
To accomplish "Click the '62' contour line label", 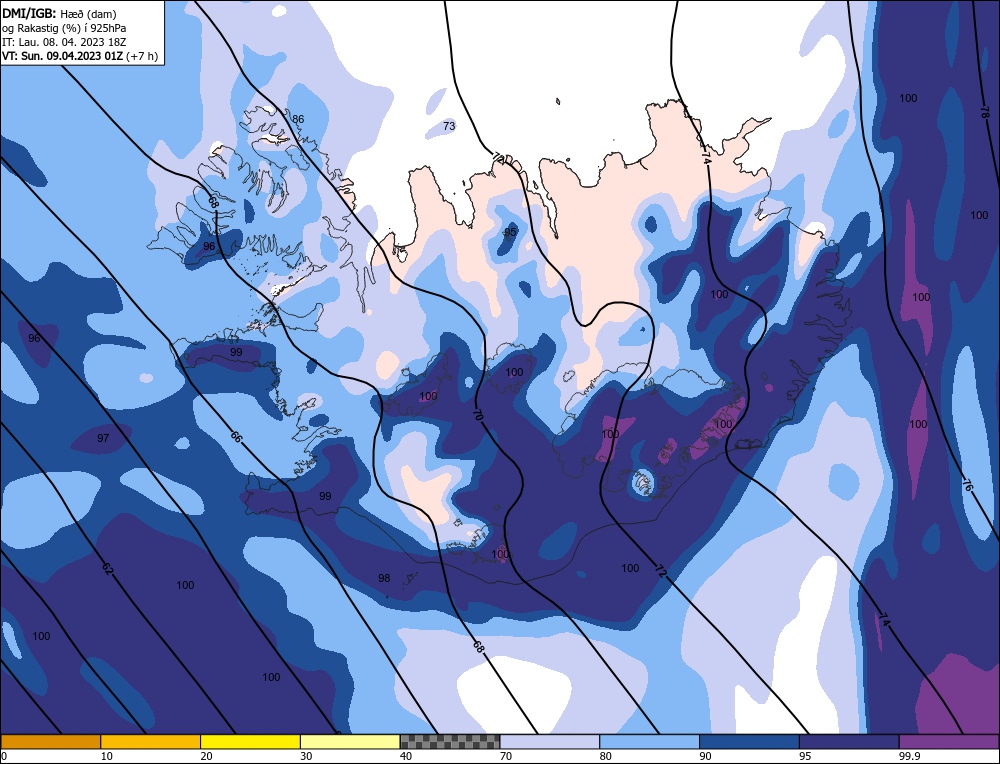I will [107, 569].
